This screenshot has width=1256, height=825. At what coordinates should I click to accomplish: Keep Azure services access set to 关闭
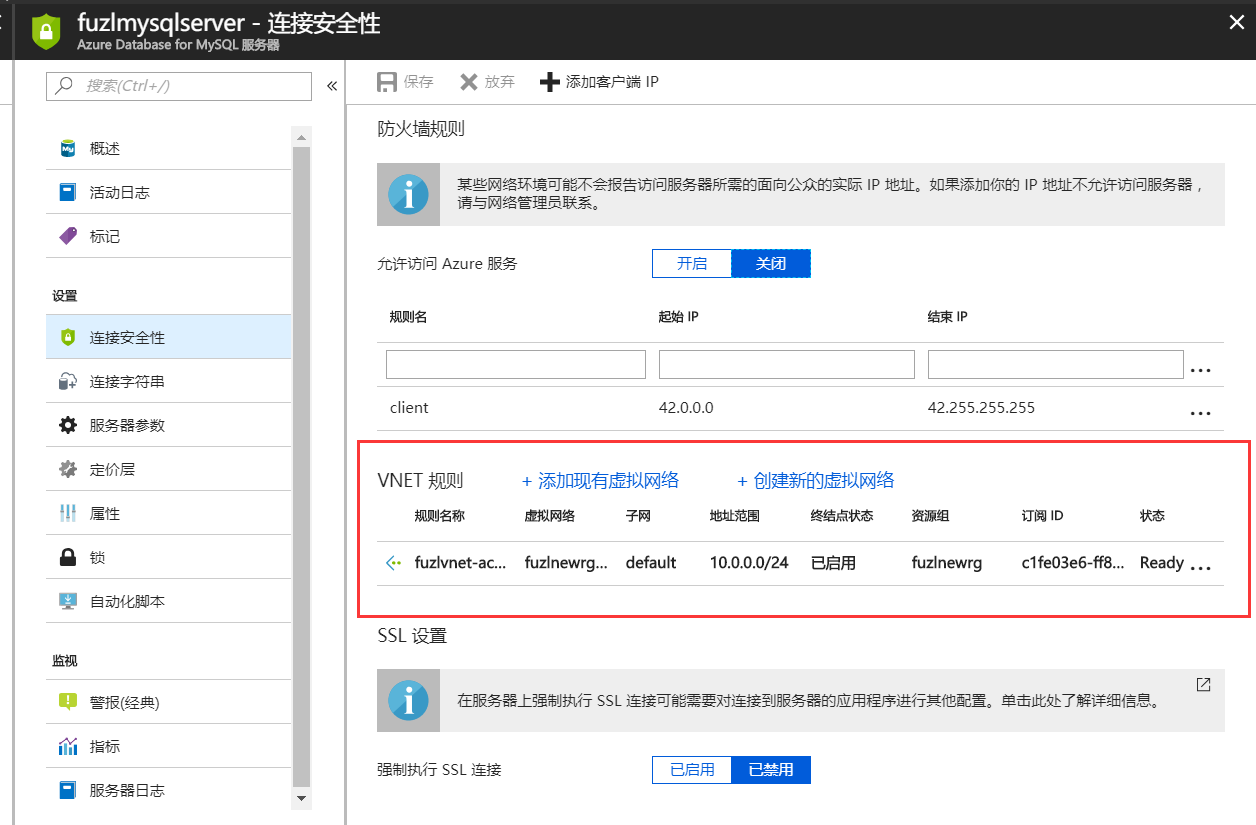click(x=770, y=263)
